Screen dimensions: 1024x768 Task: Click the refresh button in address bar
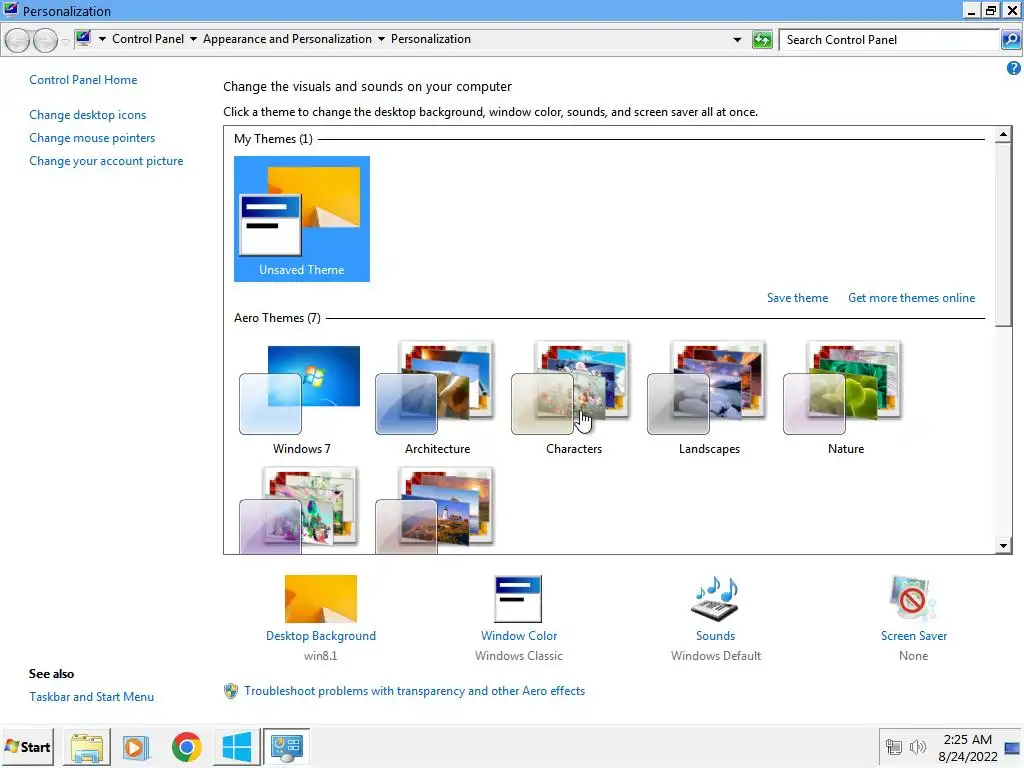[762, 40]
